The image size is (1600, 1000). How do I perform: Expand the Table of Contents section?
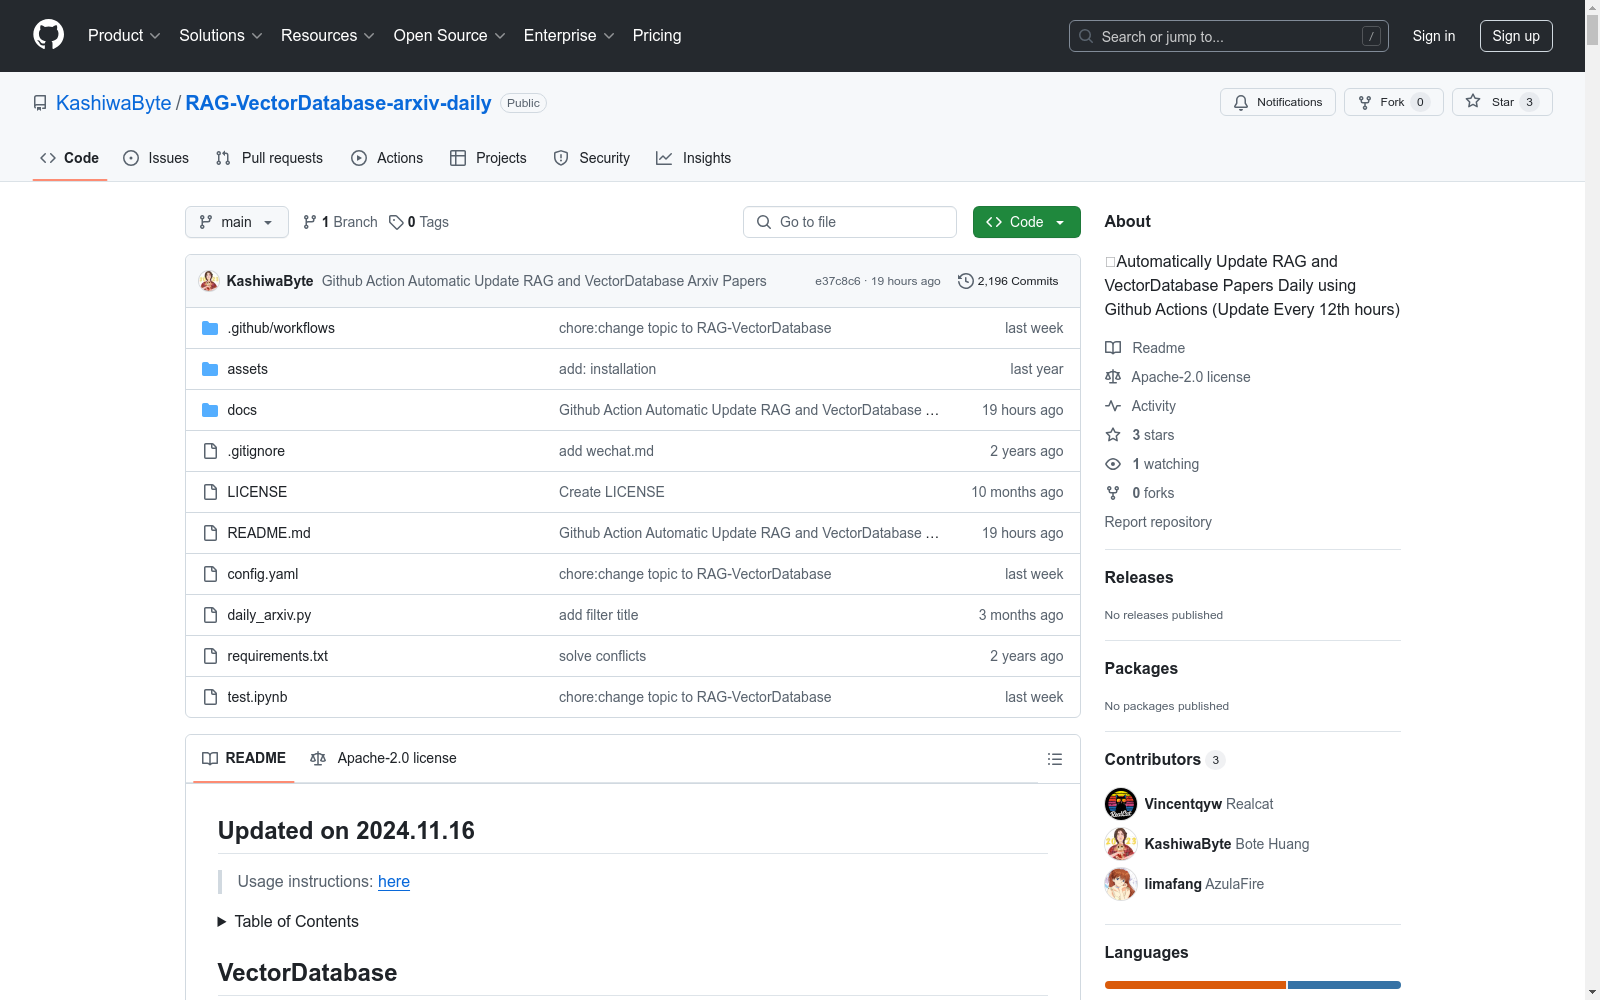(x=288, y=922)
